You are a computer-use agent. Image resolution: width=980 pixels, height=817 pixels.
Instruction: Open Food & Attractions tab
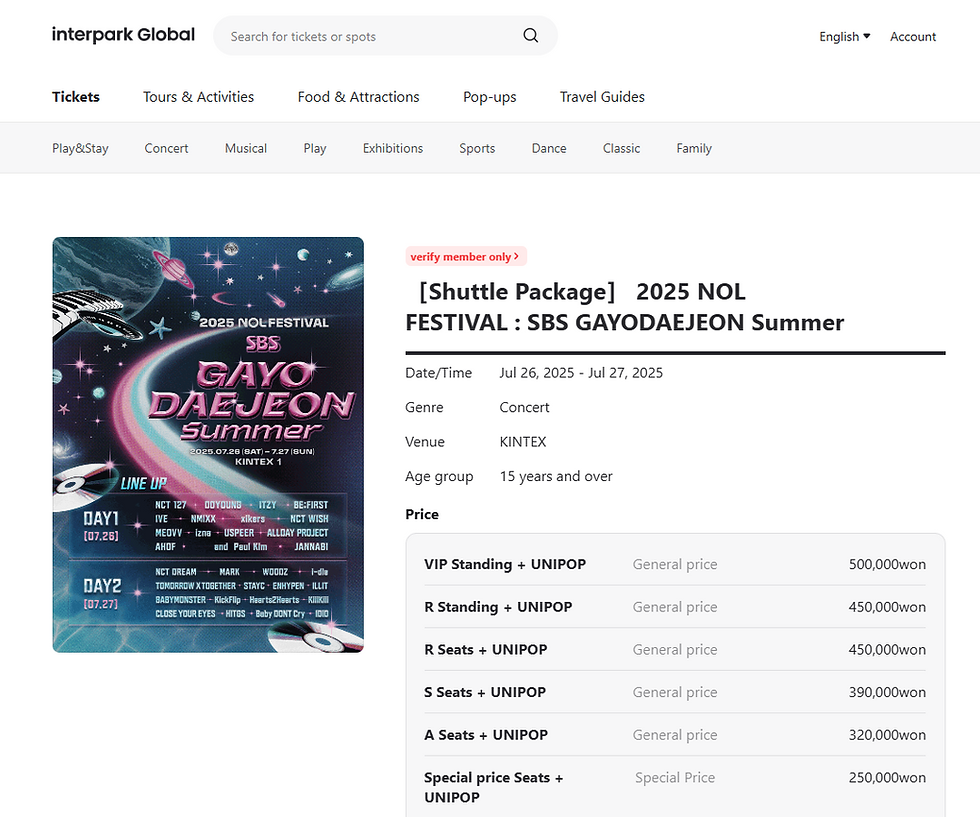click(x=358, y=97)
